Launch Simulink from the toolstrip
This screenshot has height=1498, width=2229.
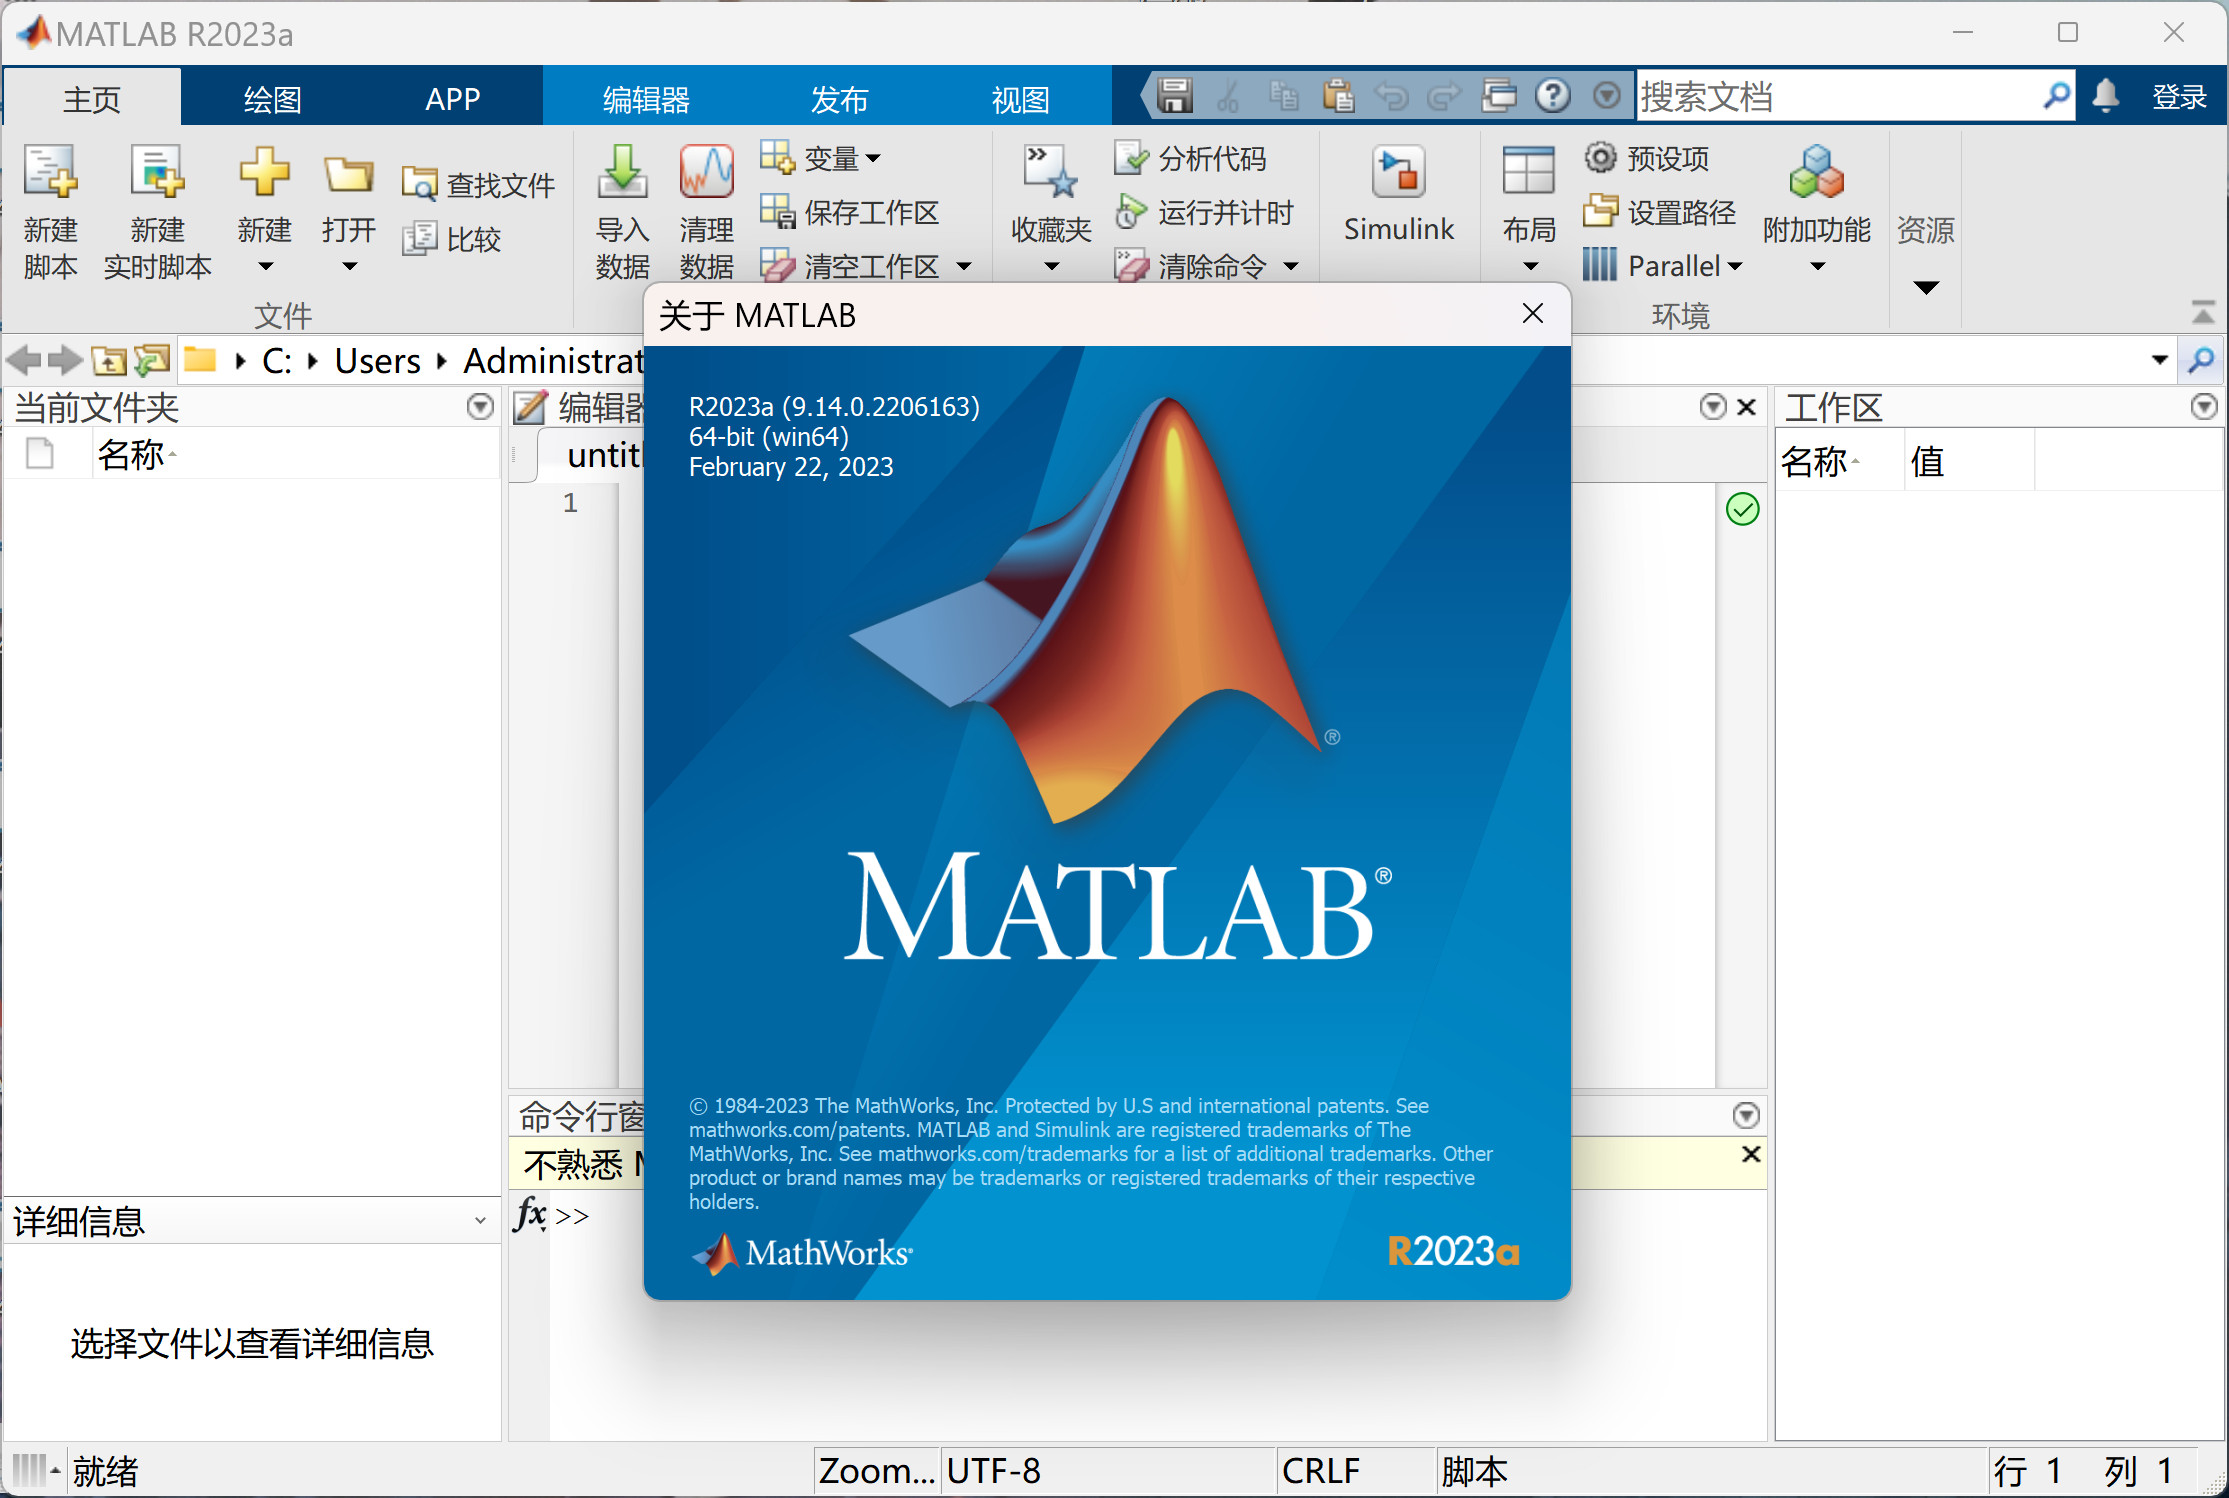click(x=1398, y=195)
